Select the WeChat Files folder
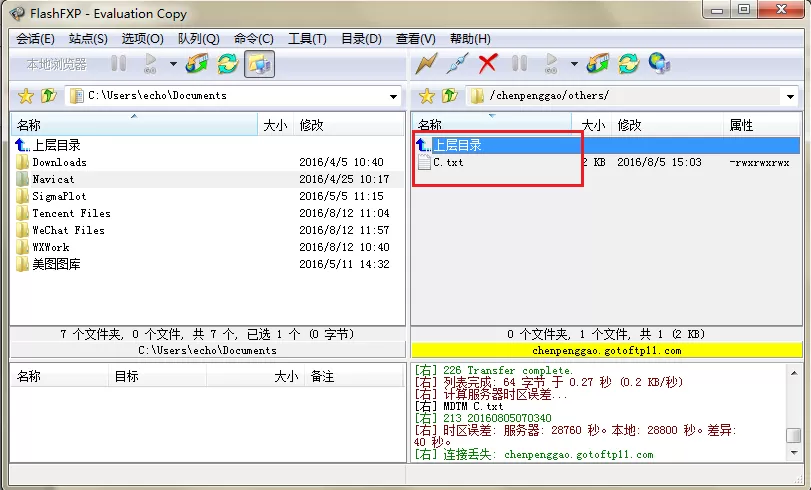The image size is (811, 490). [x=68, y=230]
